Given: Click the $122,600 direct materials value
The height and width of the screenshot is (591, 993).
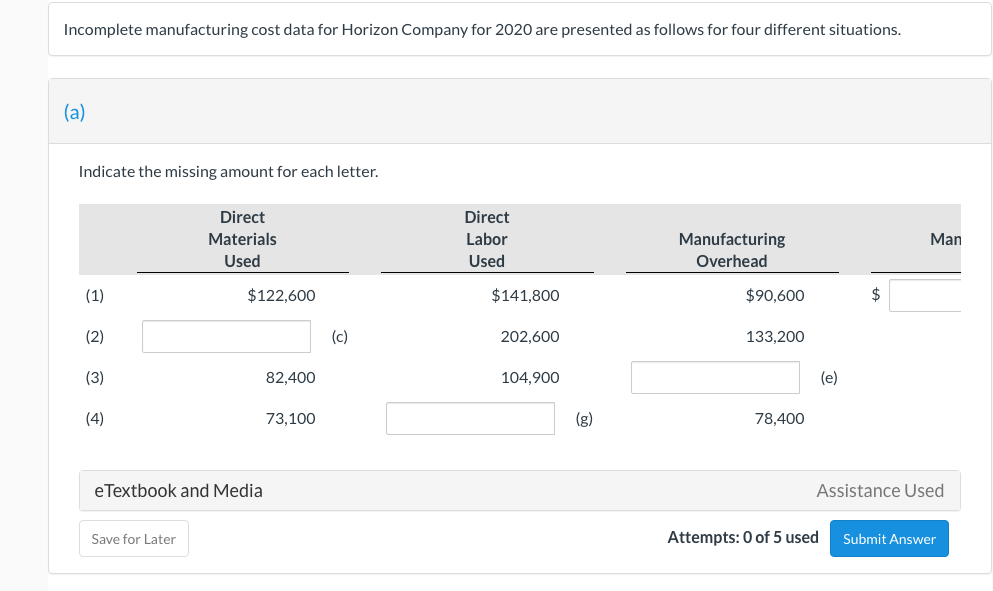Looking at the screenshot, I should (x=281, y=296).
